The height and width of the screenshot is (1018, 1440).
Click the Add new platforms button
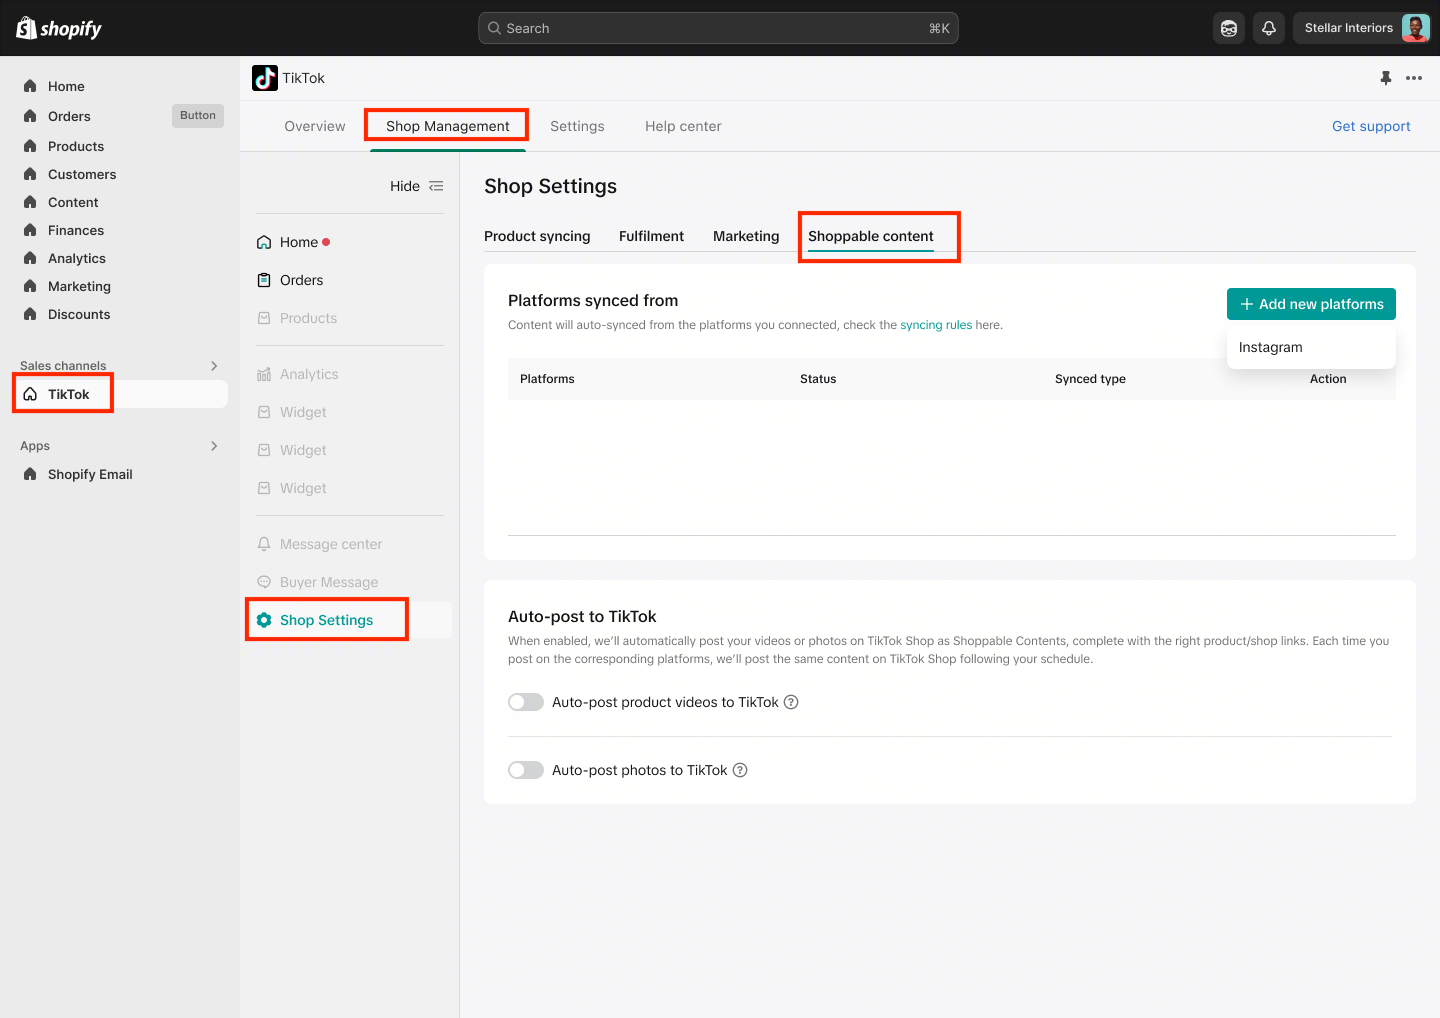pos(1311,304)
